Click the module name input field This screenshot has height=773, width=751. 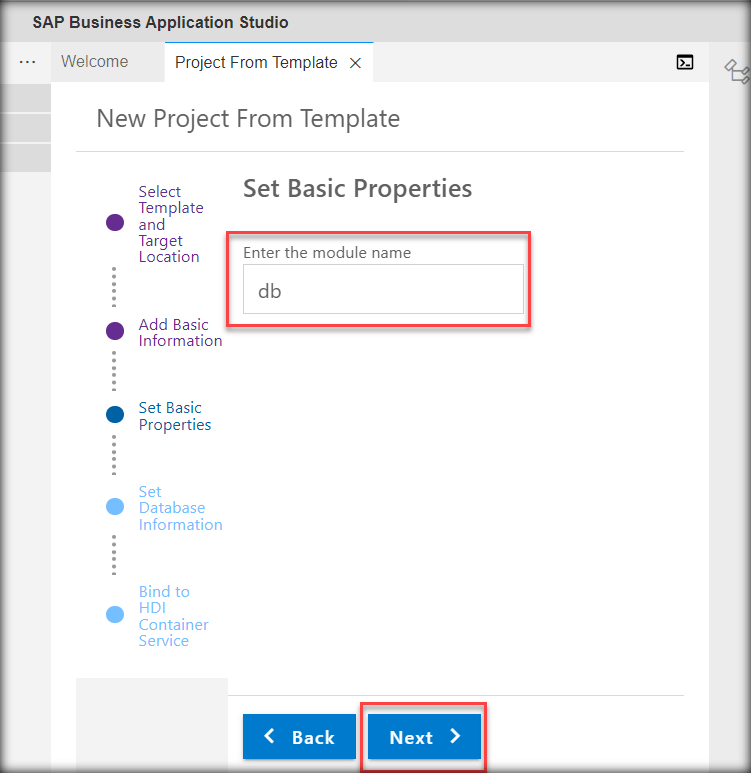point(383,289)
